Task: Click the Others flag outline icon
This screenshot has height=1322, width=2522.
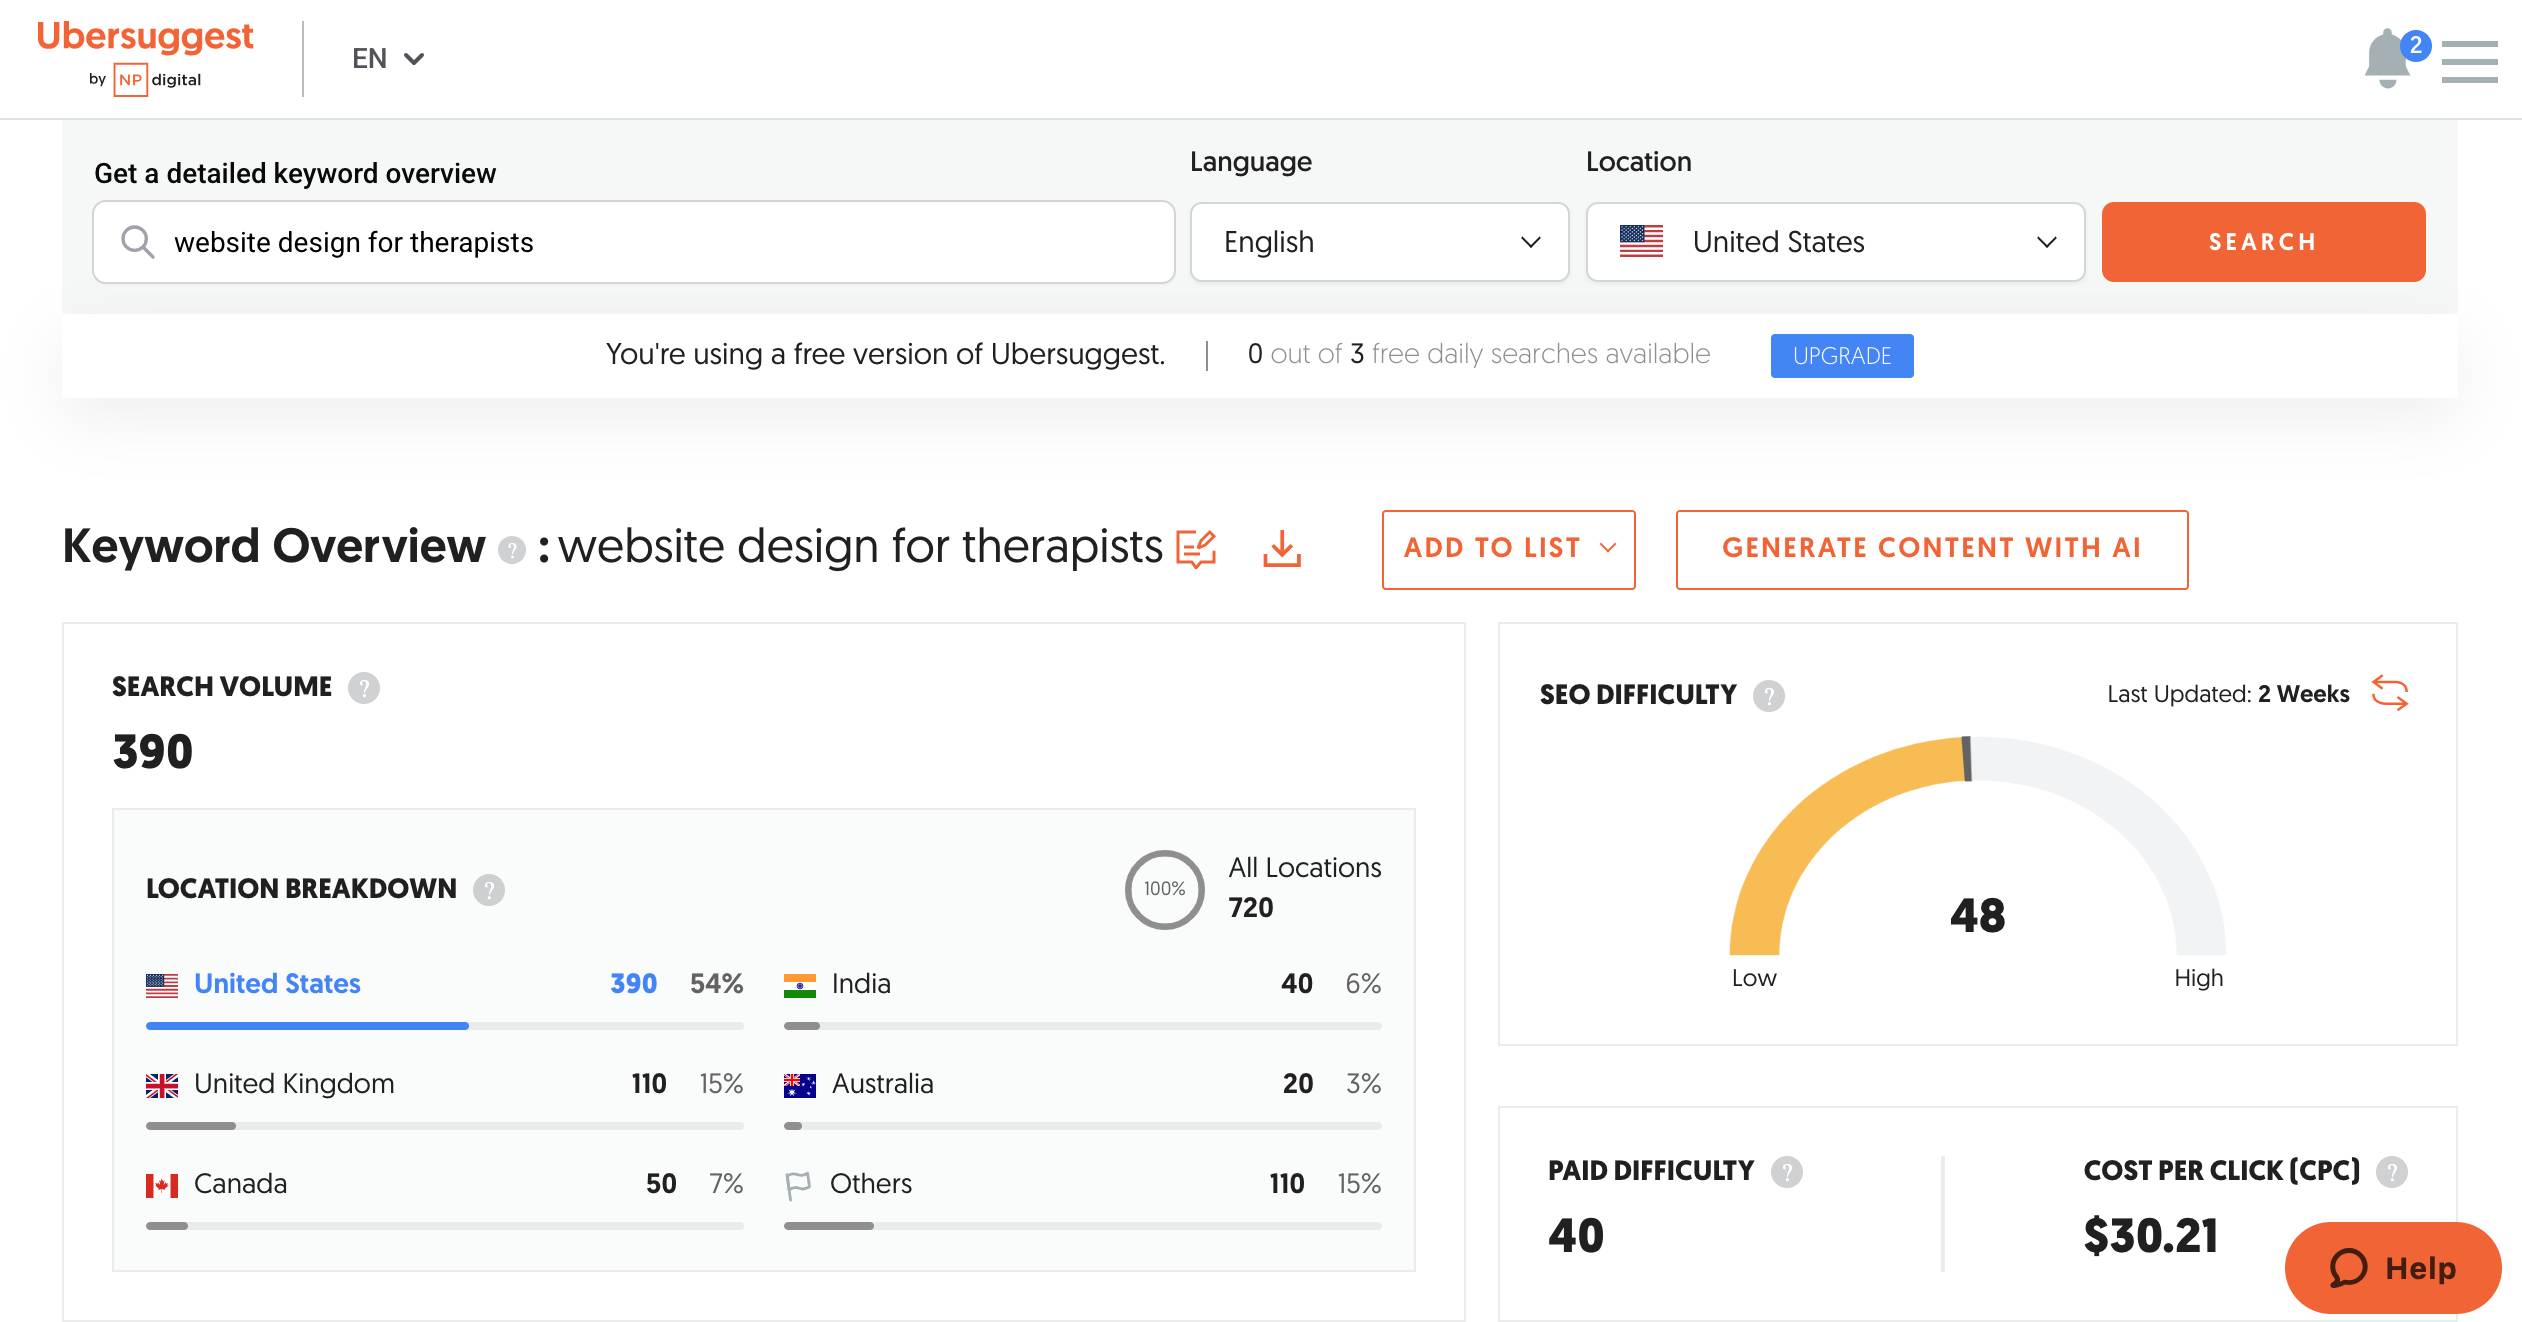Action: click(798, 1186)
